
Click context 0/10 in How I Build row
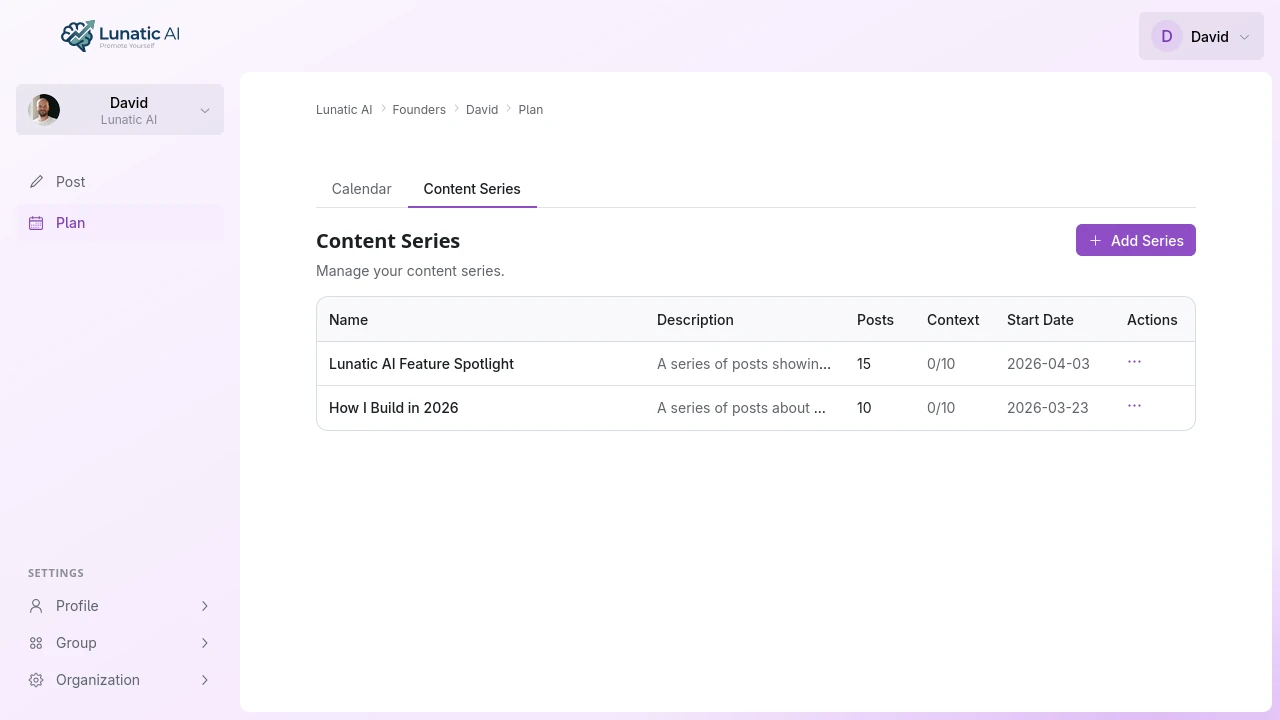coord(941,408)
